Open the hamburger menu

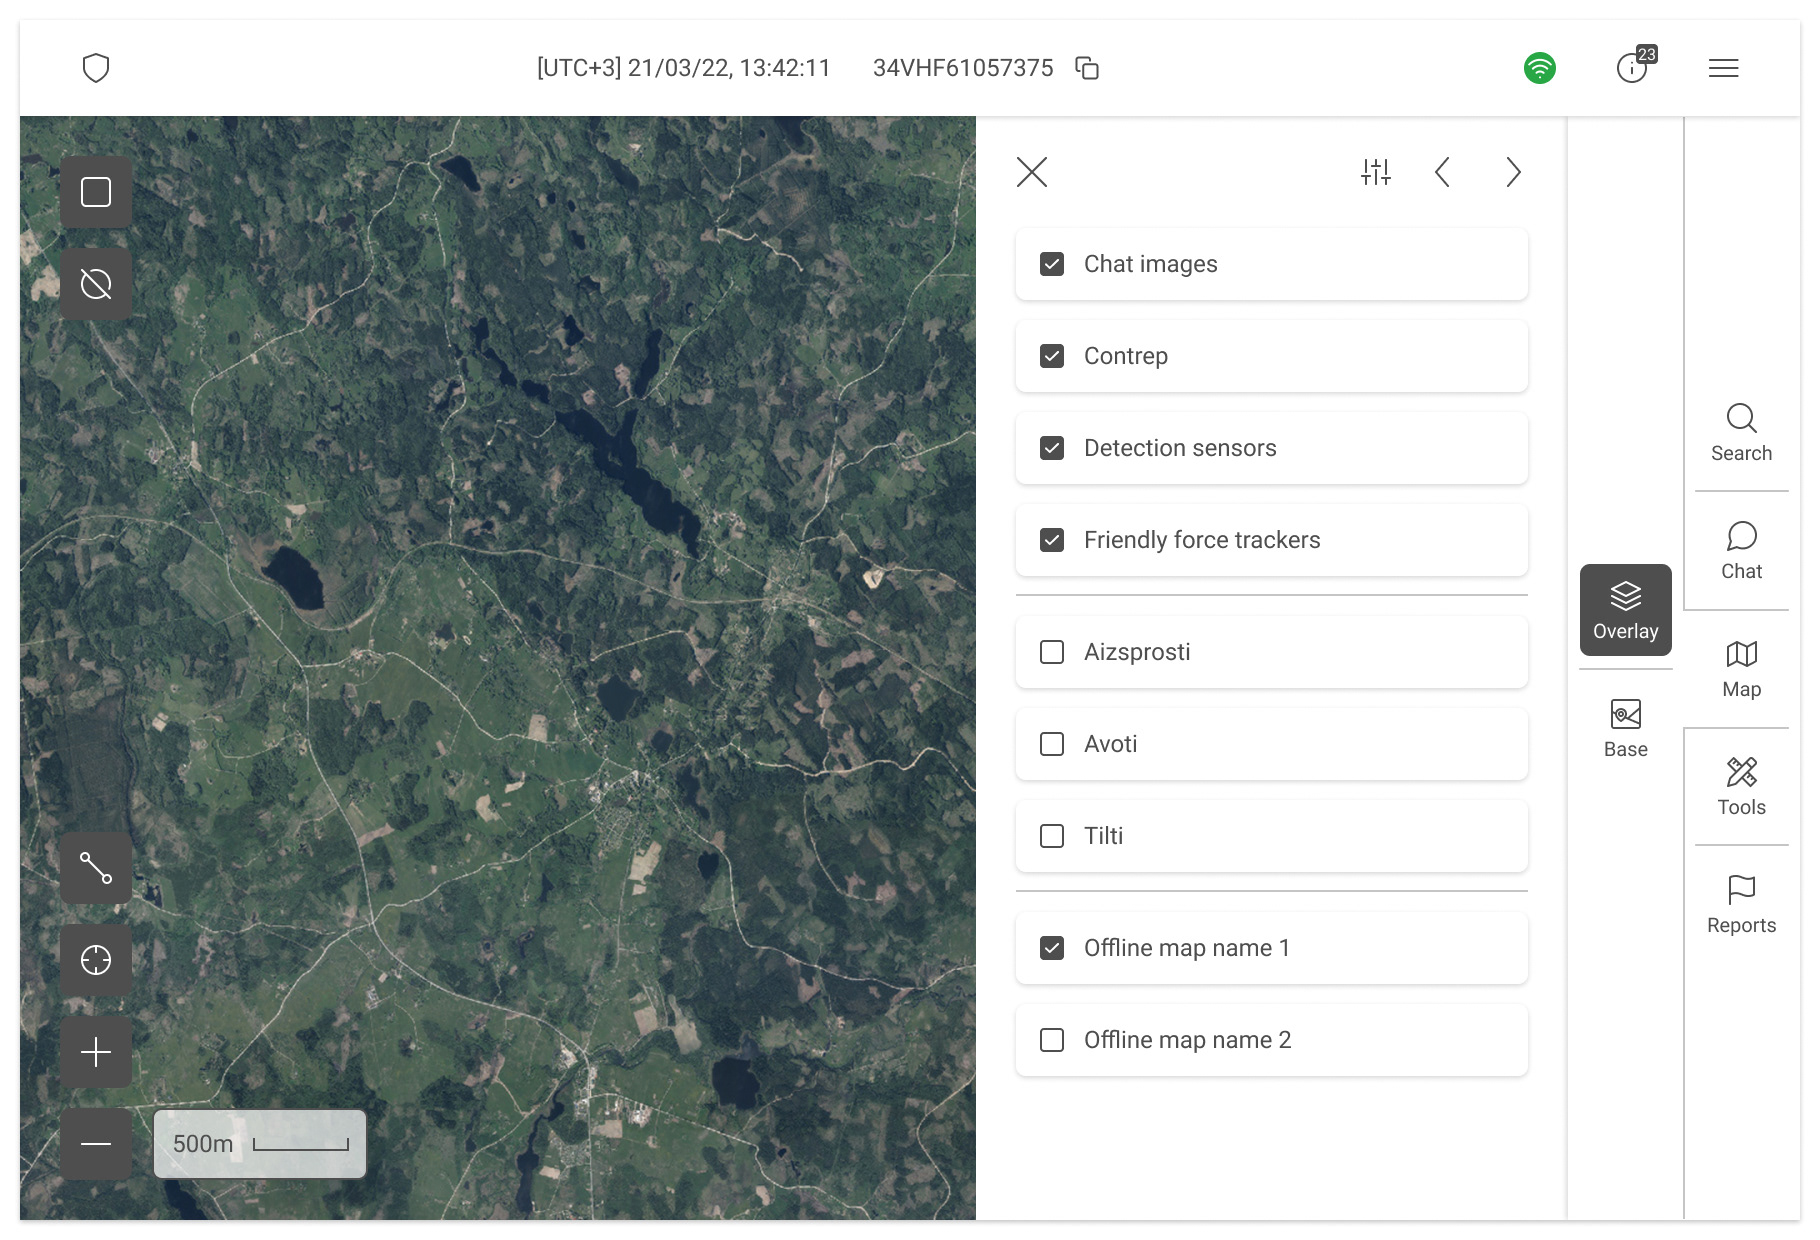point(1724,68)
